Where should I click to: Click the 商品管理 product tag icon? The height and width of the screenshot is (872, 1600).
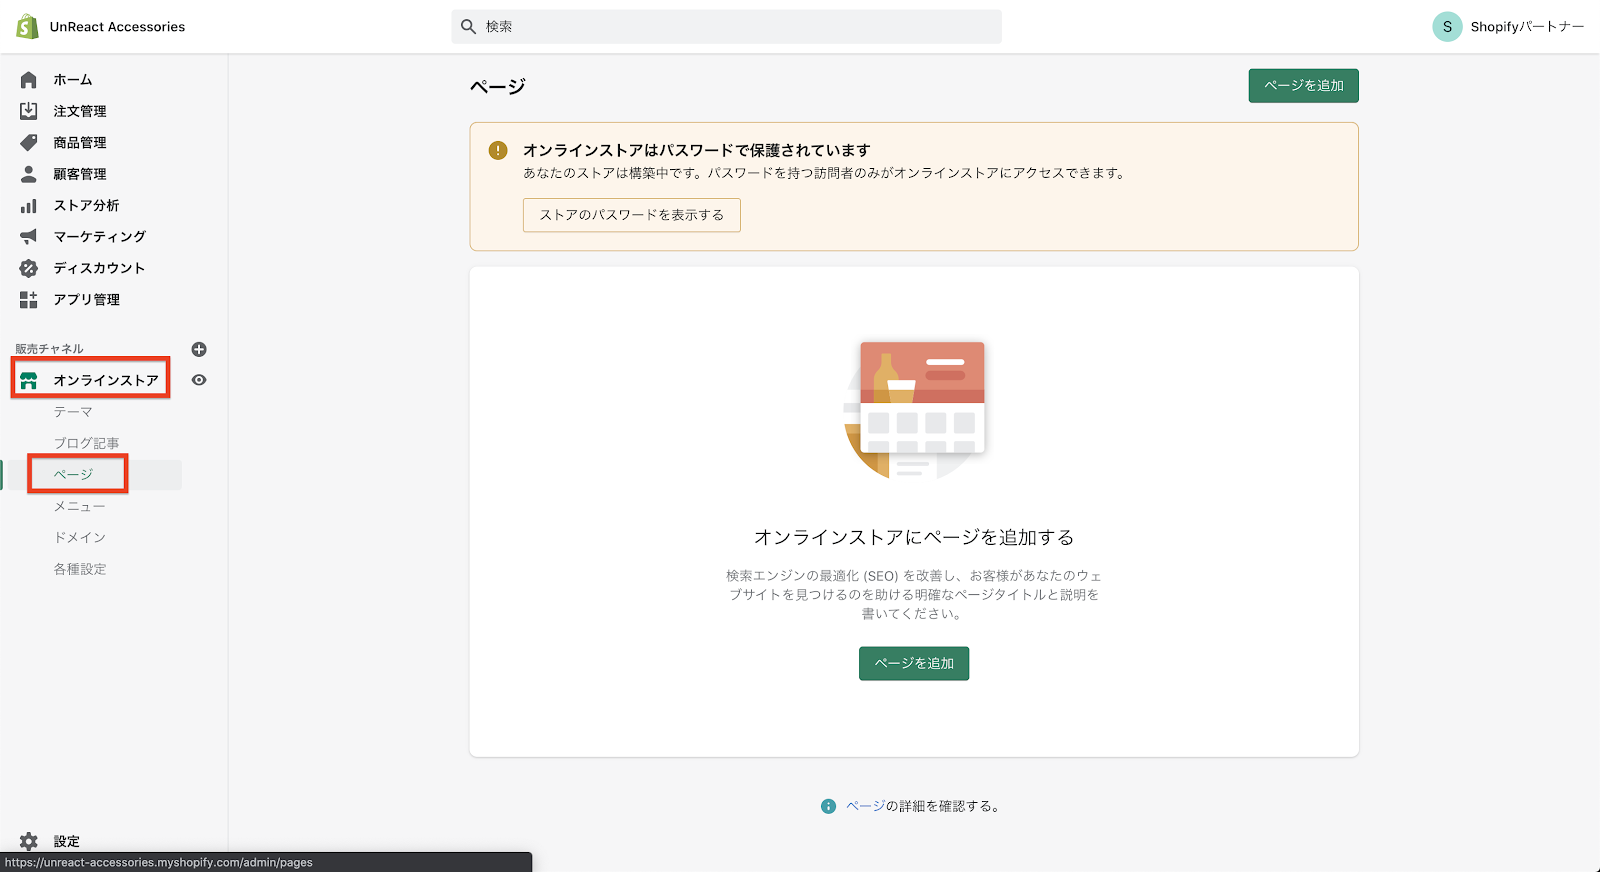point(29,143)
